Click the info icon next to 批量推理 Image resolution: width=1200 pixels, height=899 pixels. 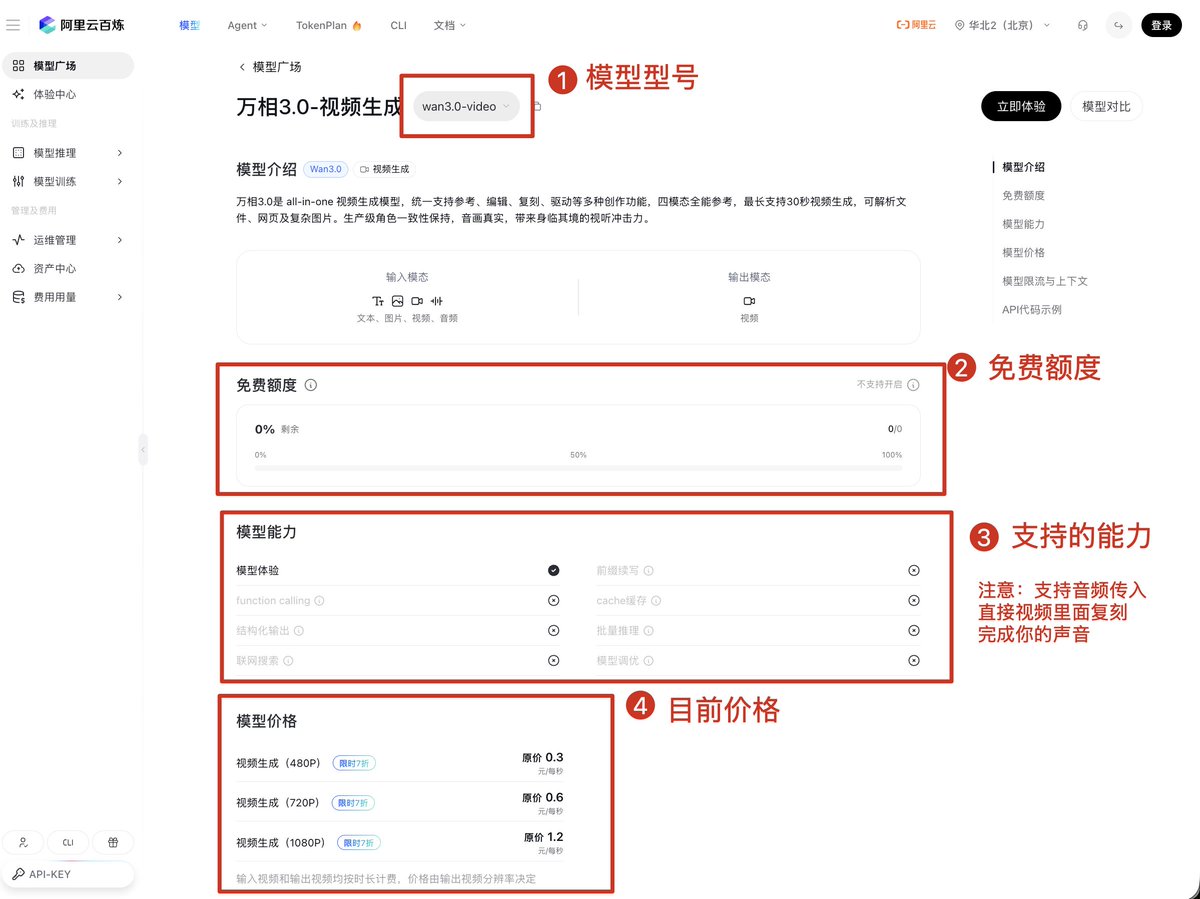point(648,631)
